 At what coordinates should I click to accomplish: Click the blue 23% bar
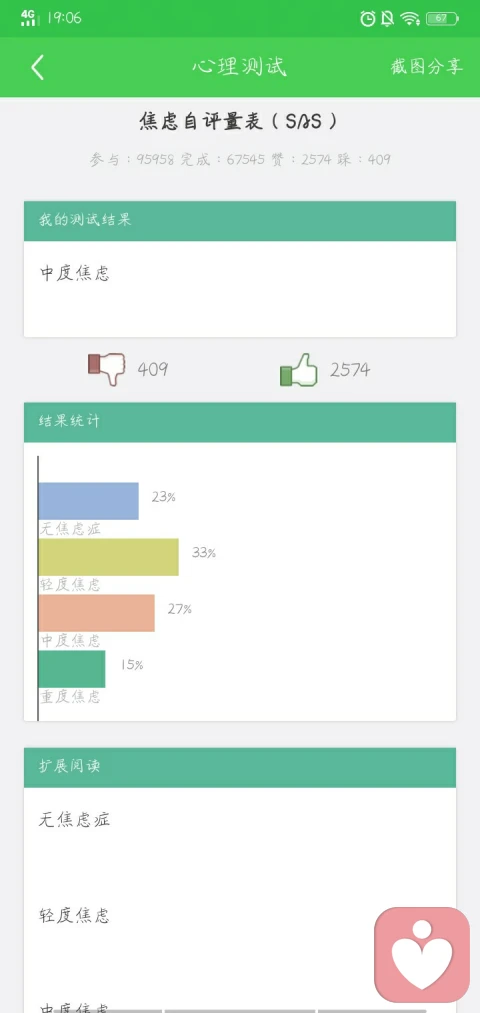(x=89, y=501)
